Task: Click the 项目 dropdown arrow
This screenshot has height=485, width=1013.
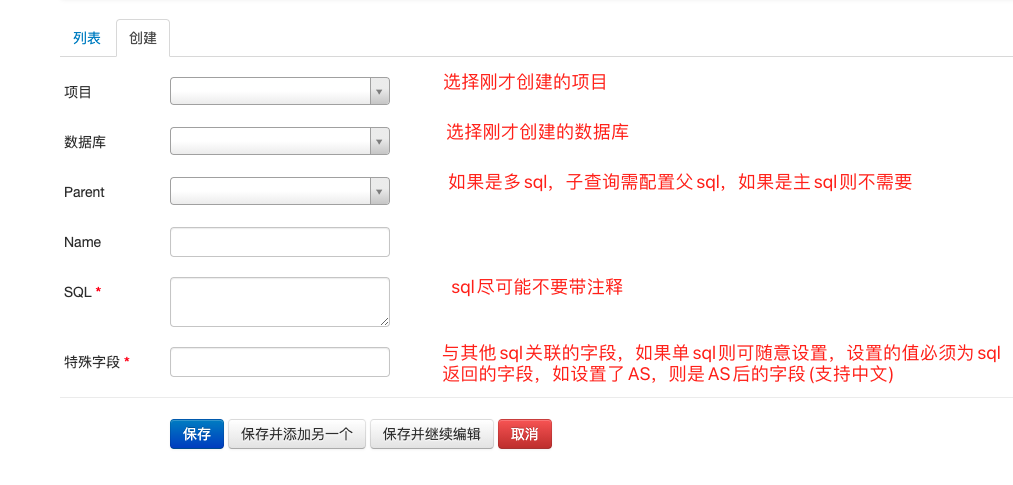Action: [379, 92]
